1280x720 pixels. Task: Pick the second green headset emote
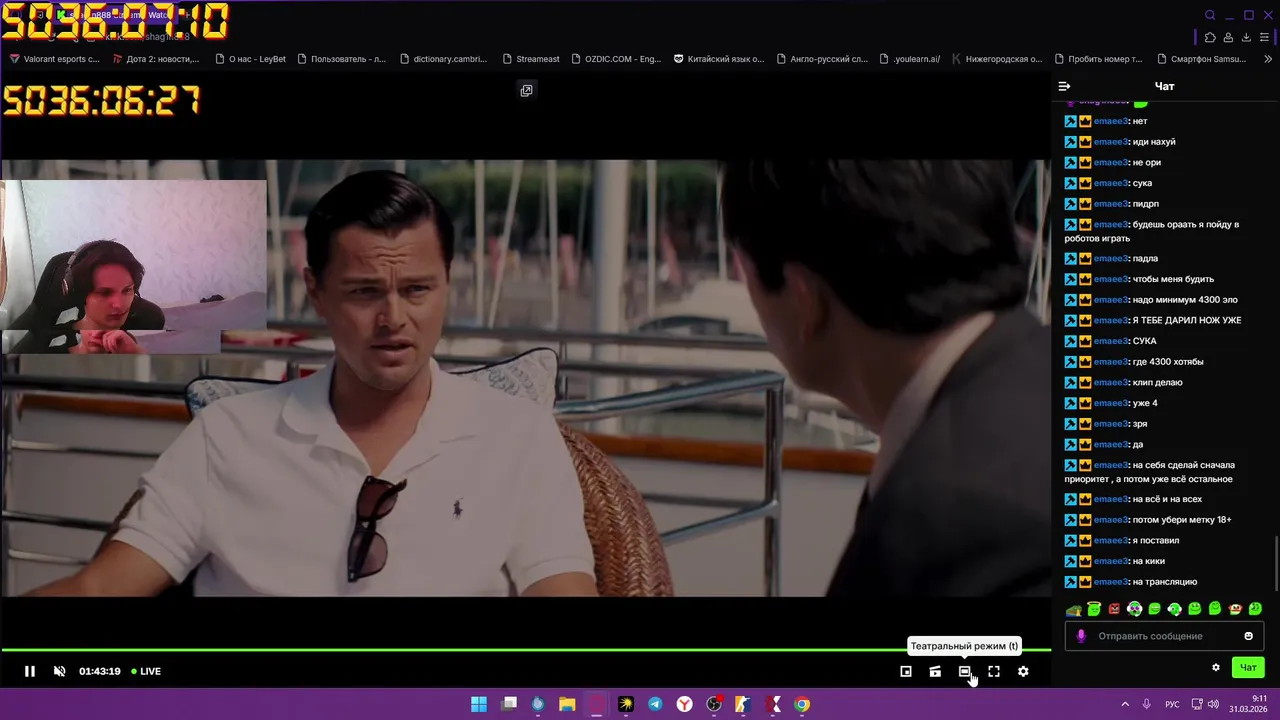tap(1175, 608)
